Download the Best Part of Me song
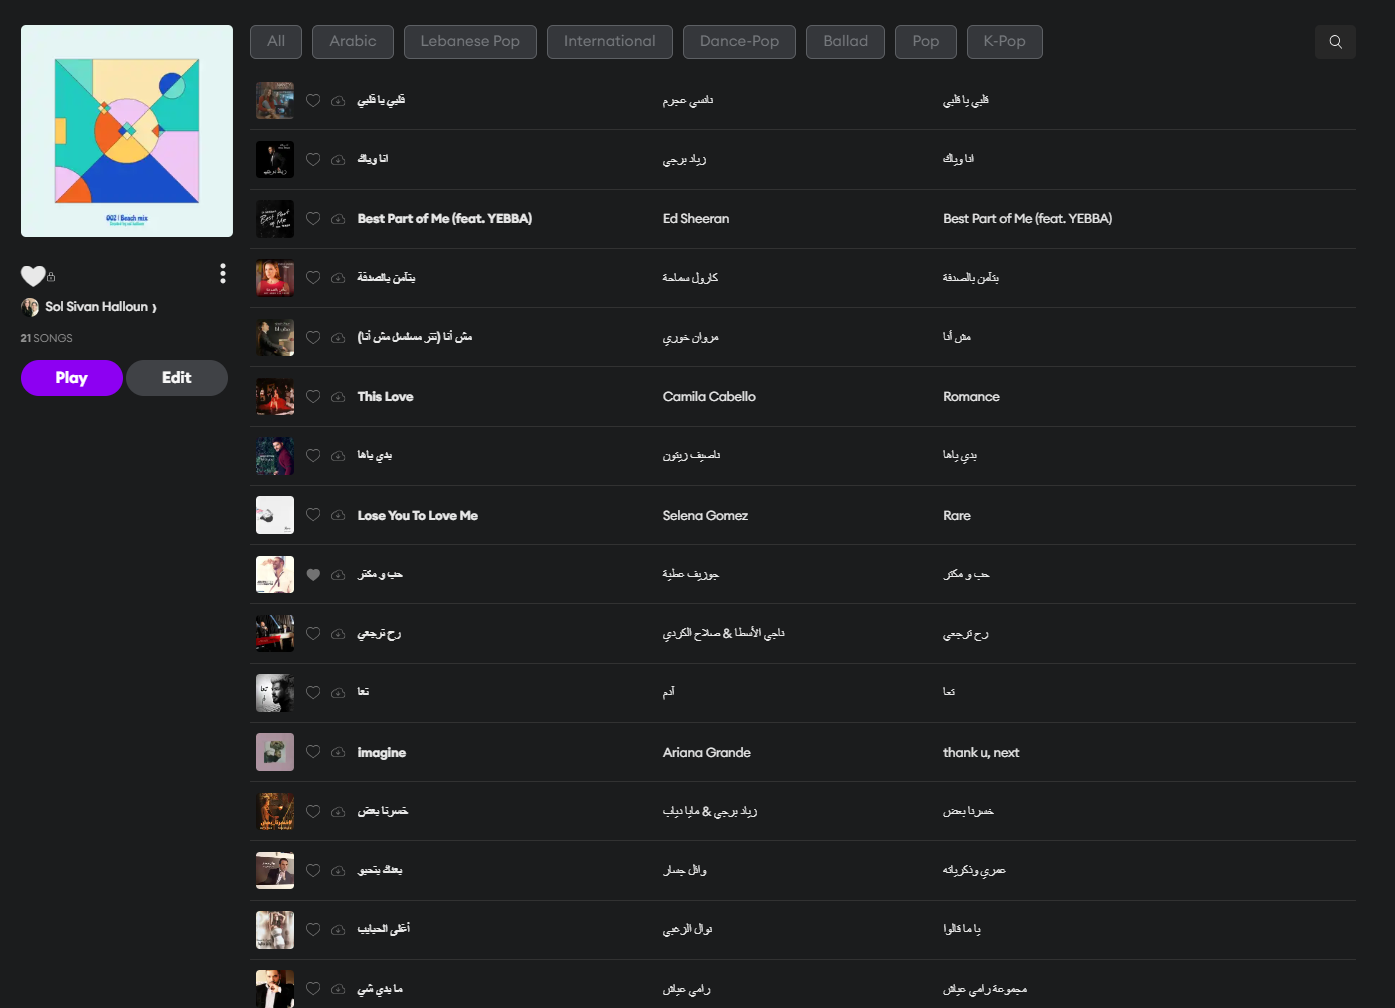Screen dimensions: 1395x1008 coord(338,219)
